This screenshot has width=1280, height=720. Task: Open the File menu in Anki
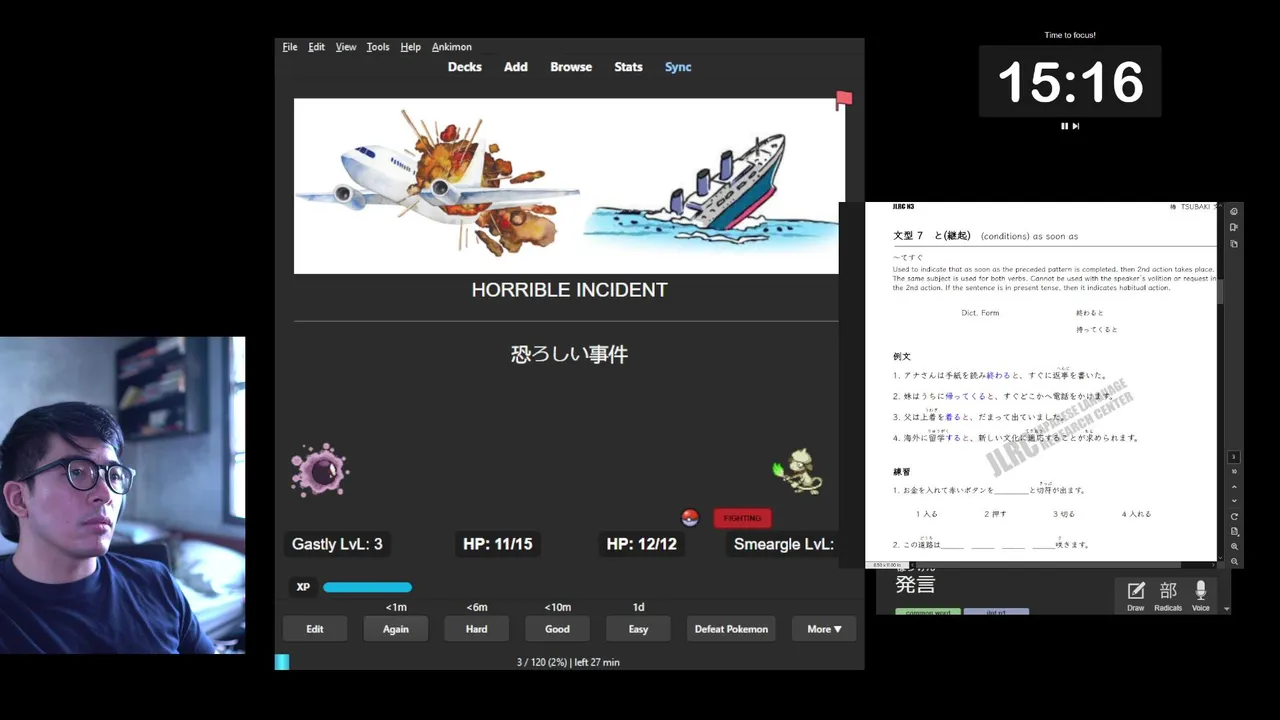tap(290, 47)
